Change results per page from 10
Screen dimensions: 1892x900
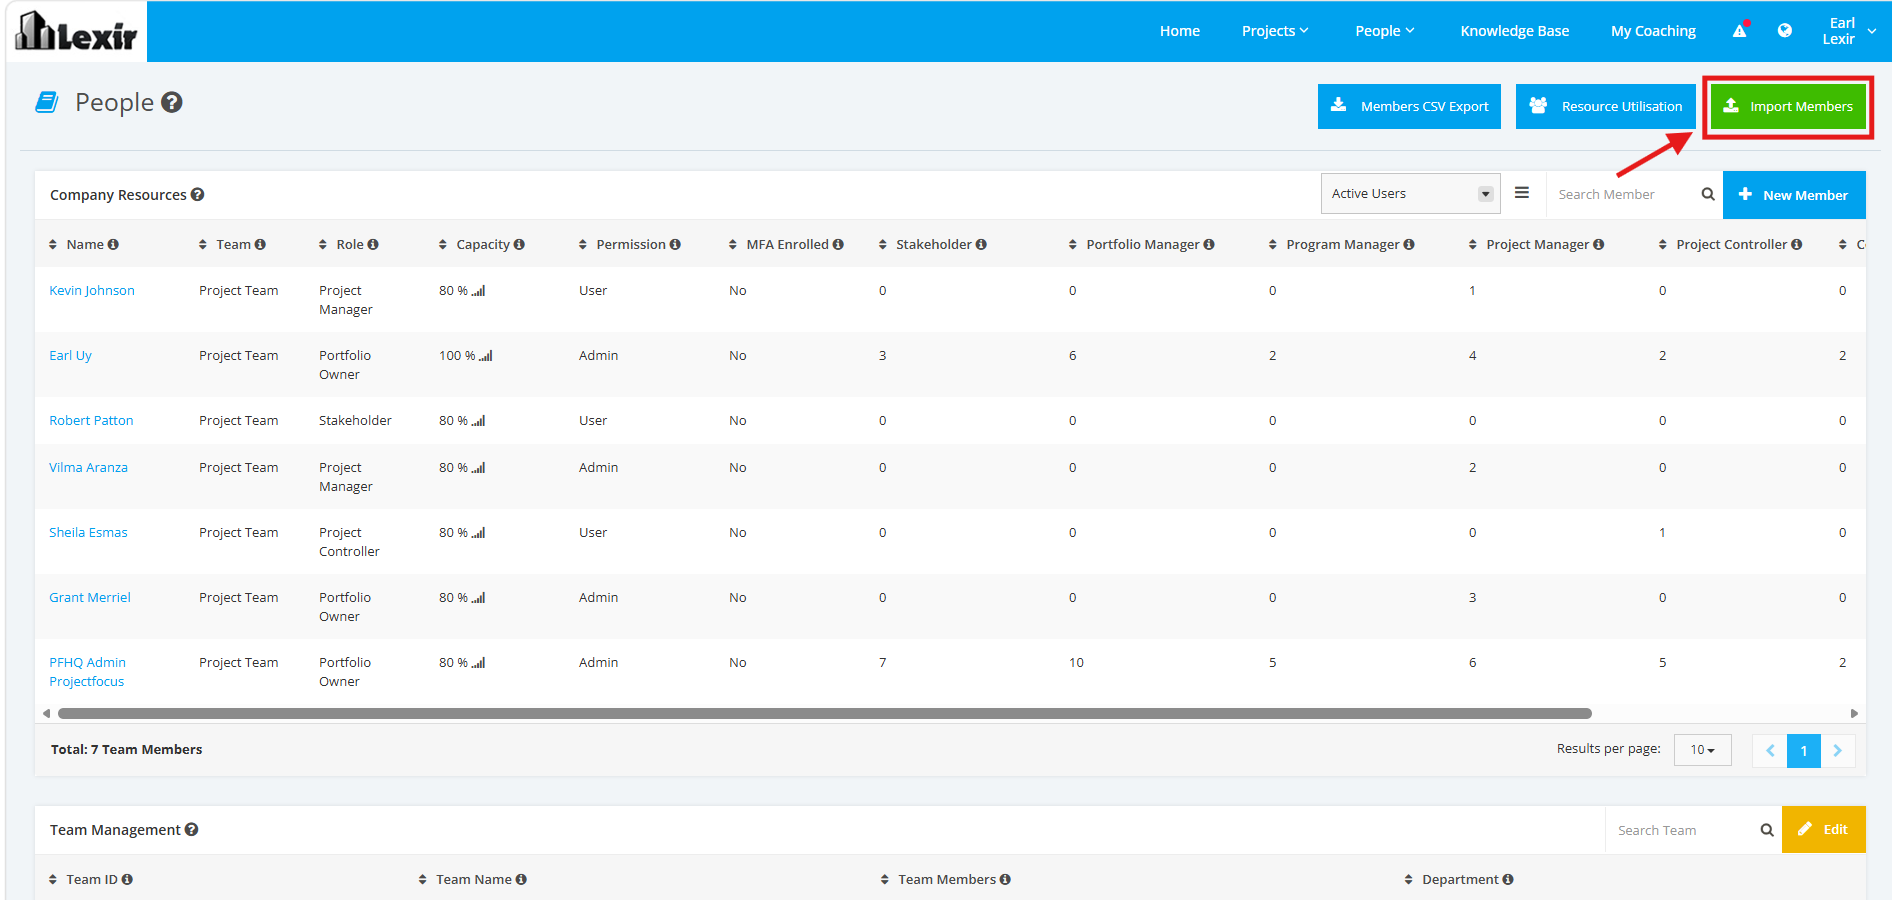coord(1702,750)
